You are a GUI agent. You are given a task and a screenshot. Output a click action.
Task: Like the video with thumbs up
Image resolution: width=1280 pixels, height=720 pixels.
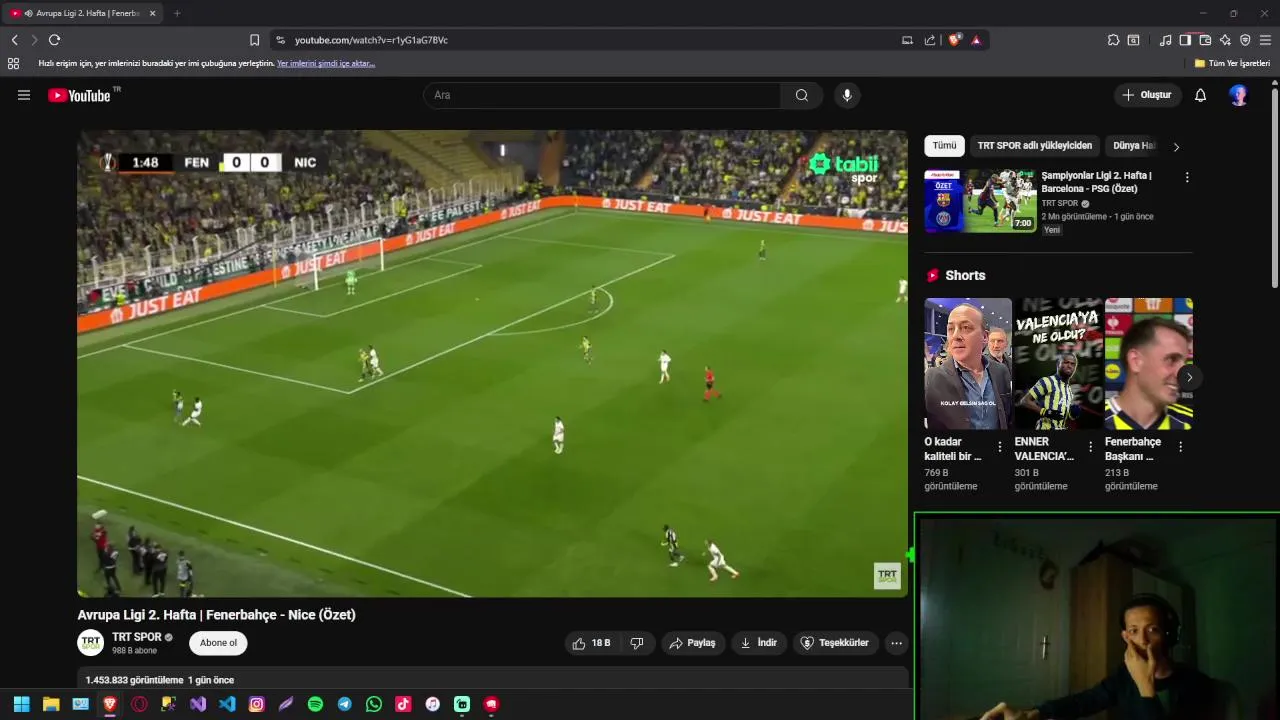[591, 643]
